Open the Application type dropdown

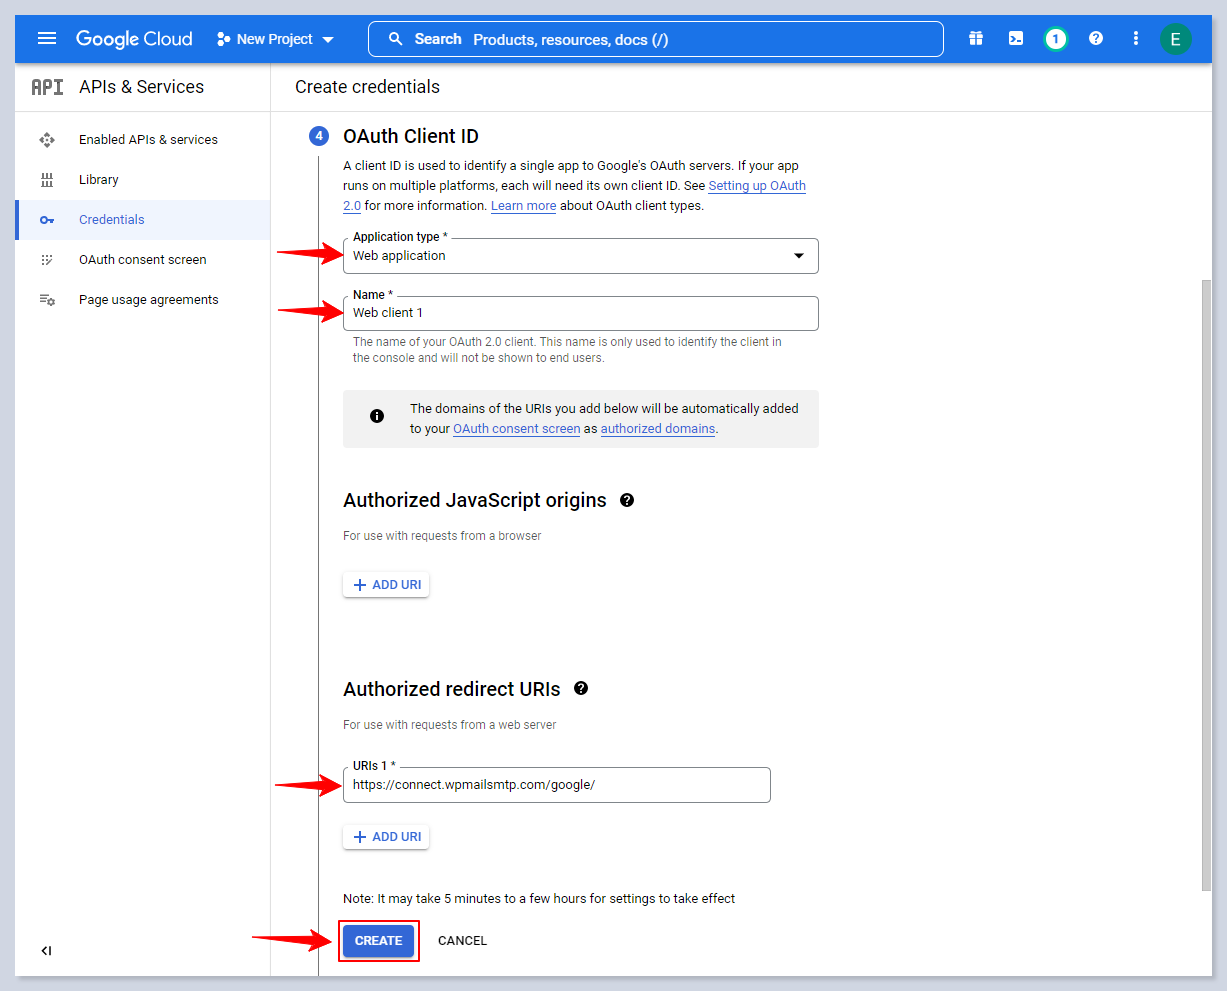[x=581, y=256]
